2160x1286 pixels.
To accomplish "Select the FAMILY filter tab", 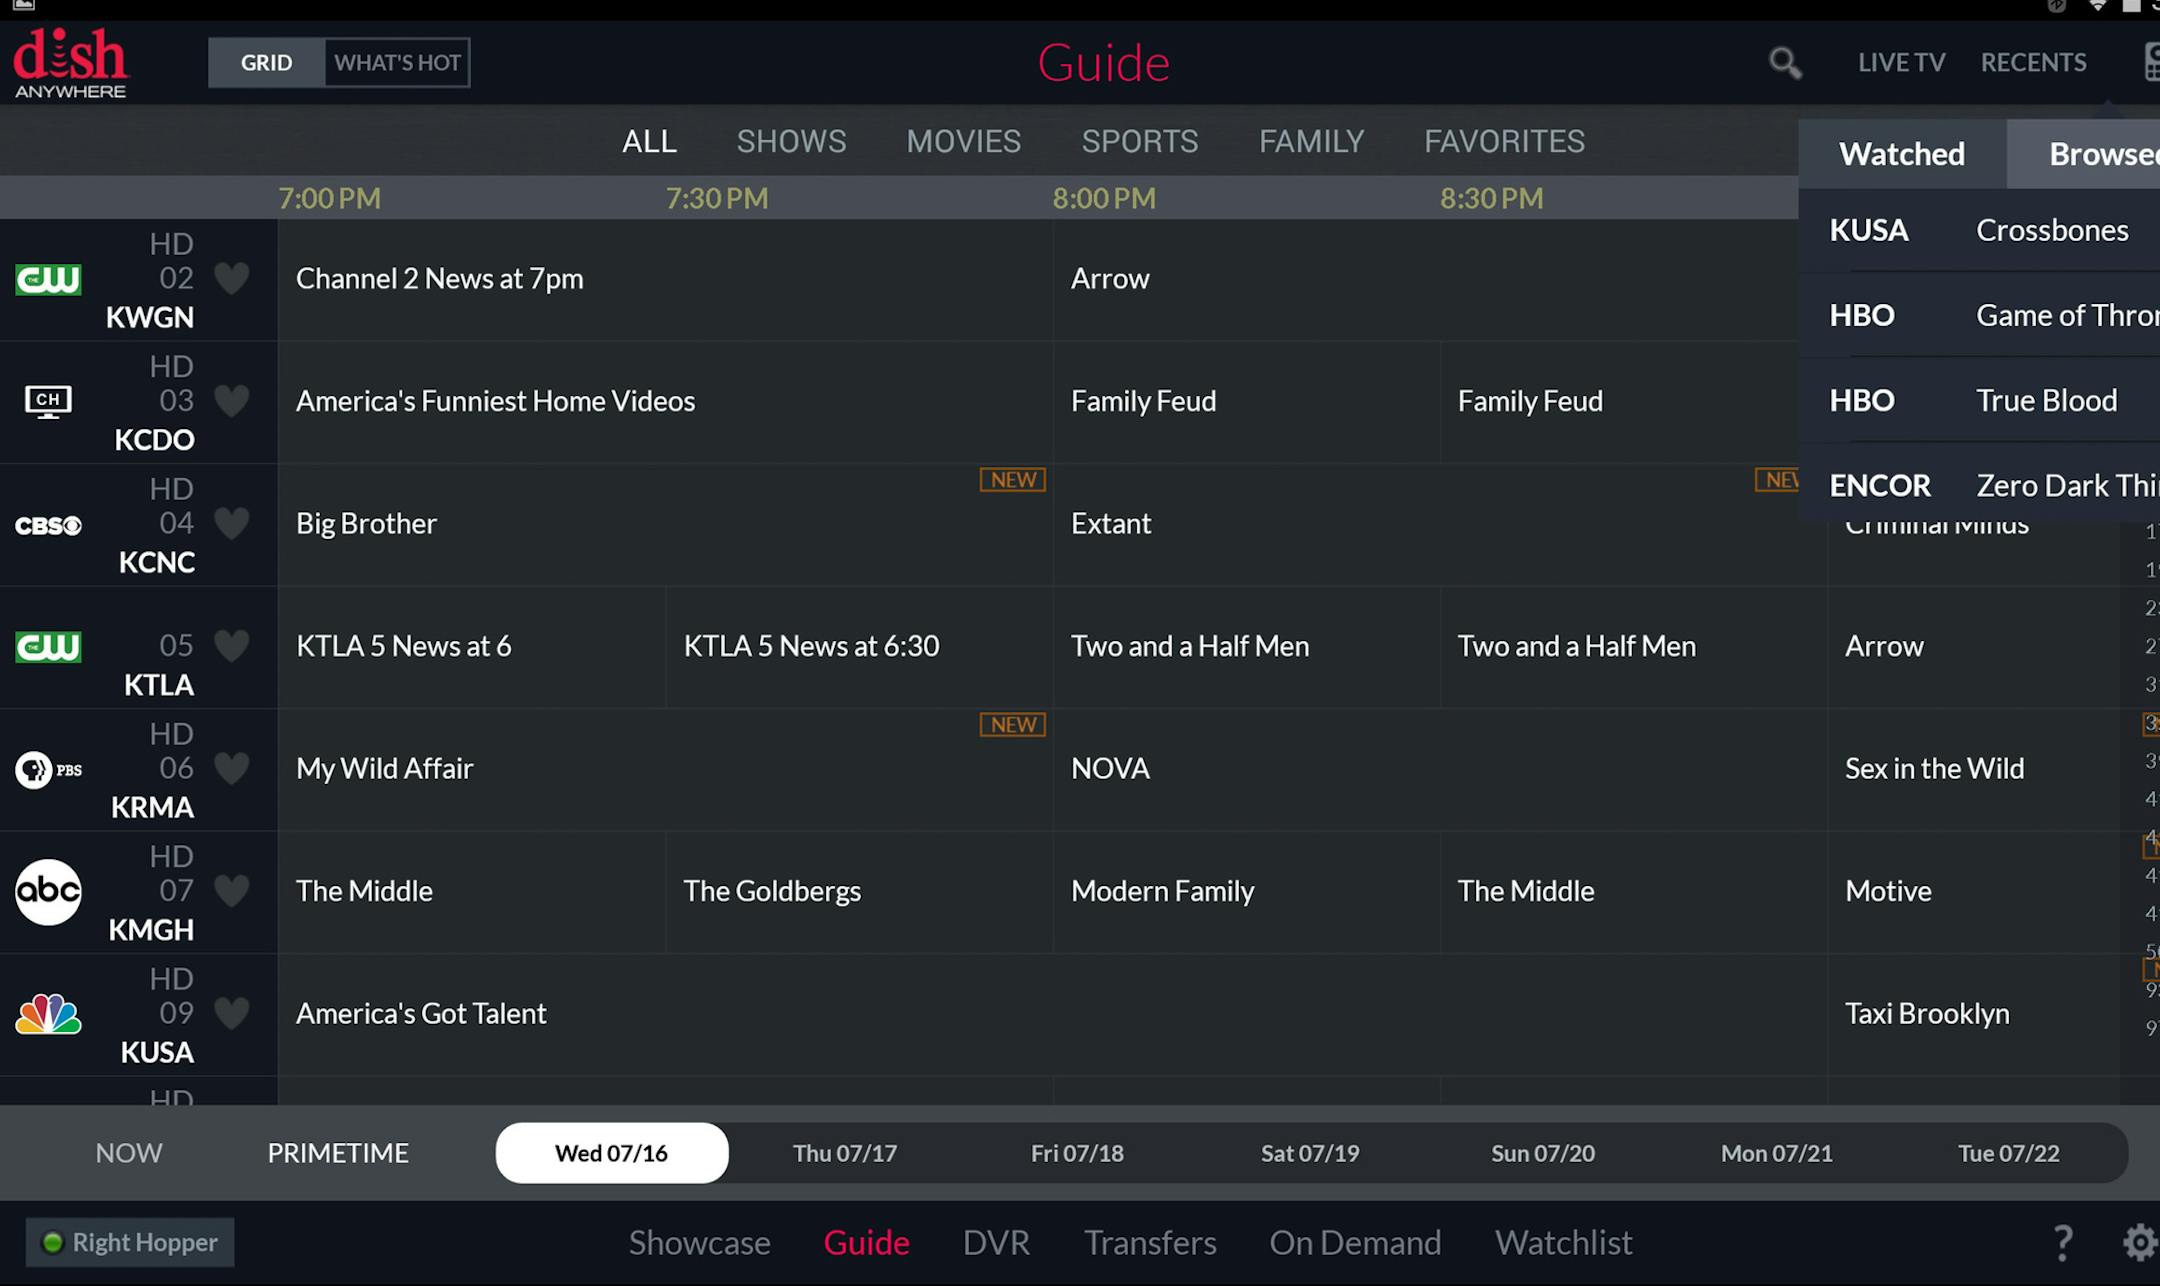I will (x=1311, y=141).
